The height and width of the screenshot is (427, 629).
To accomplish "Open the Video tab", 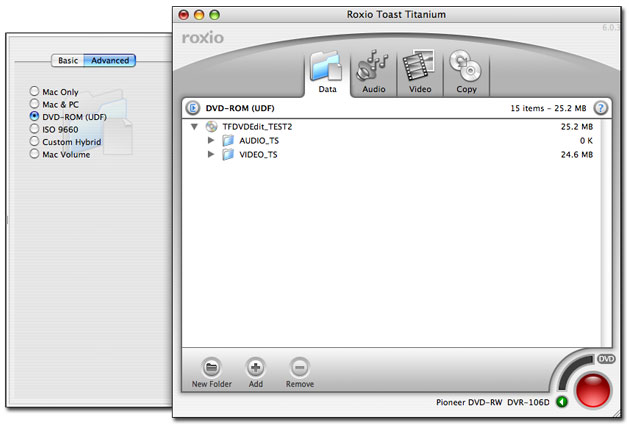I will point(420,73).
